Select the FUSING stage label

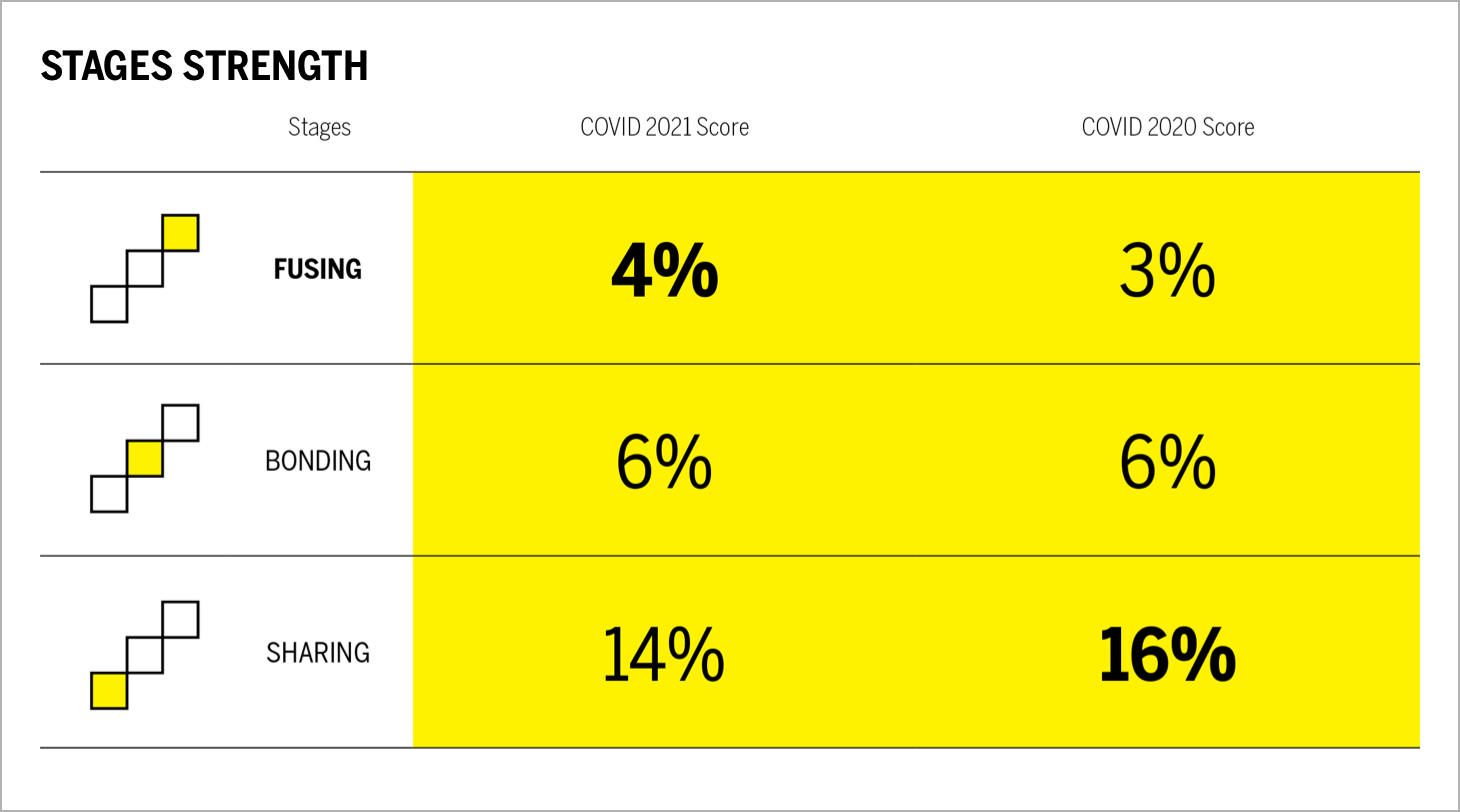pyautogui.click(x=318, y=269)
